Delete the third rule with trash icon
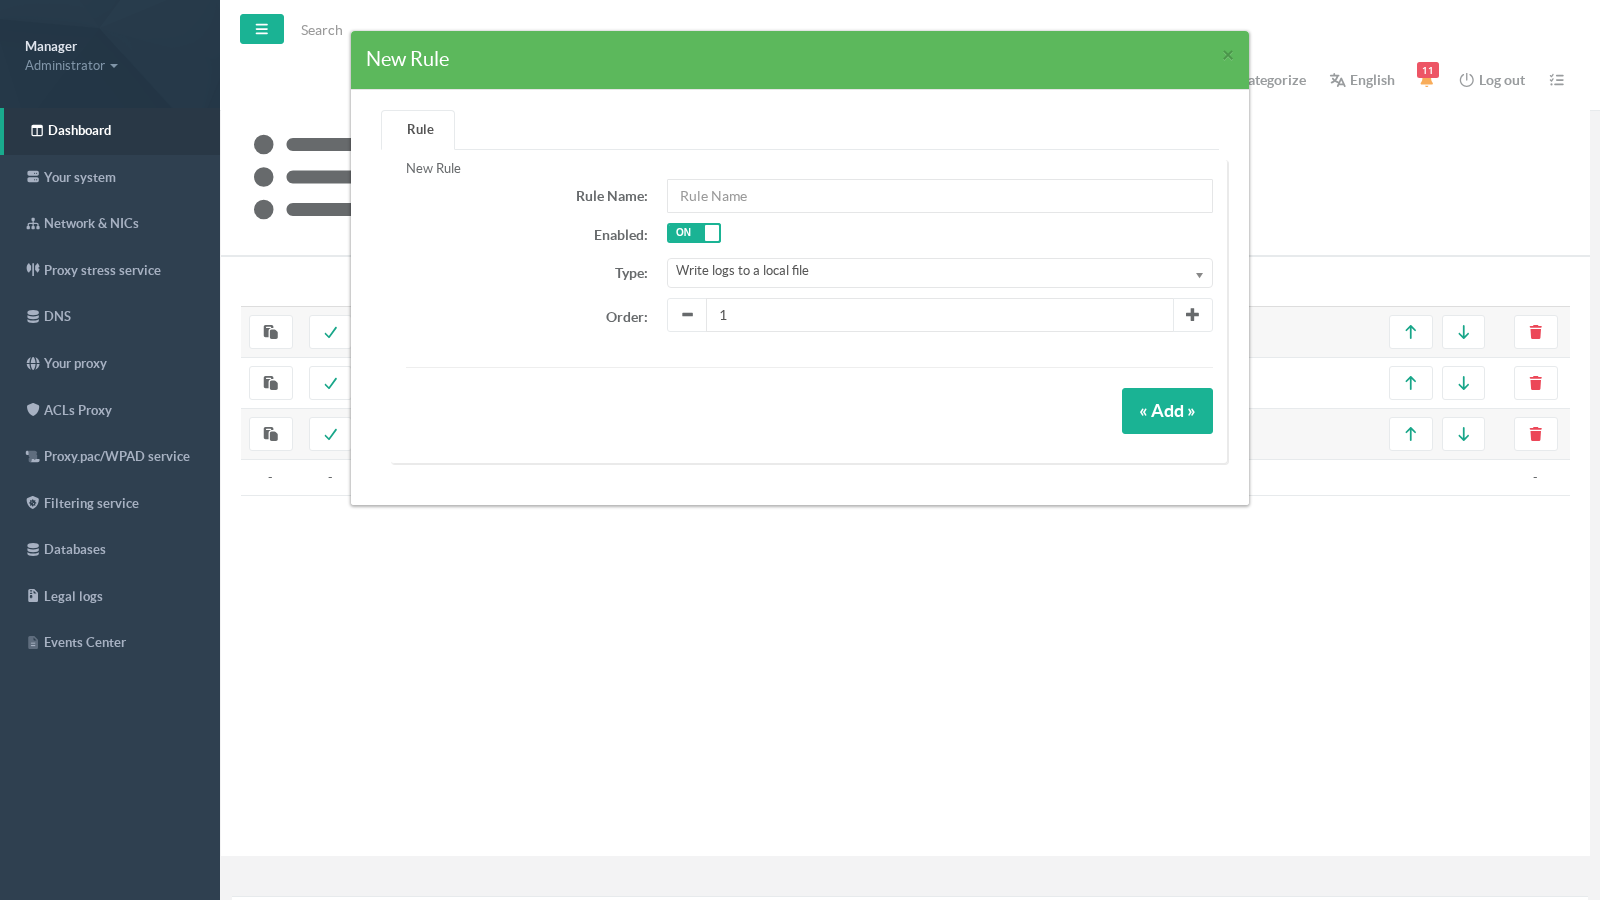The image size is (1600, 900). [x=1536, y=434]
